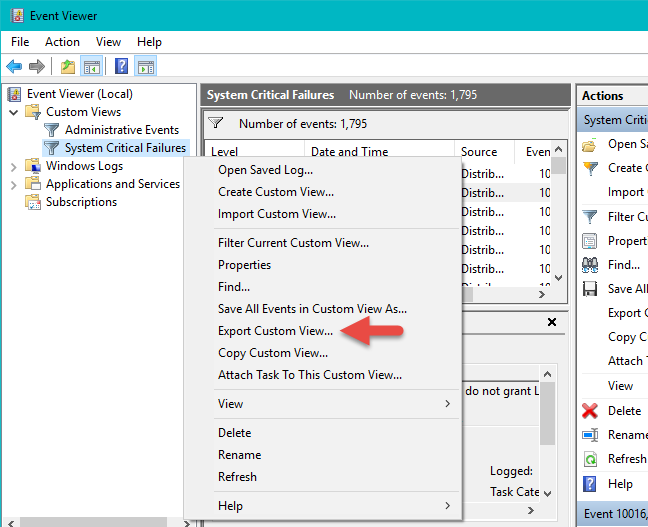The width and height of the screenshot is (648, 527).
Task: Click the Properties page icon in Actions
Action: (x=590, y=241)
